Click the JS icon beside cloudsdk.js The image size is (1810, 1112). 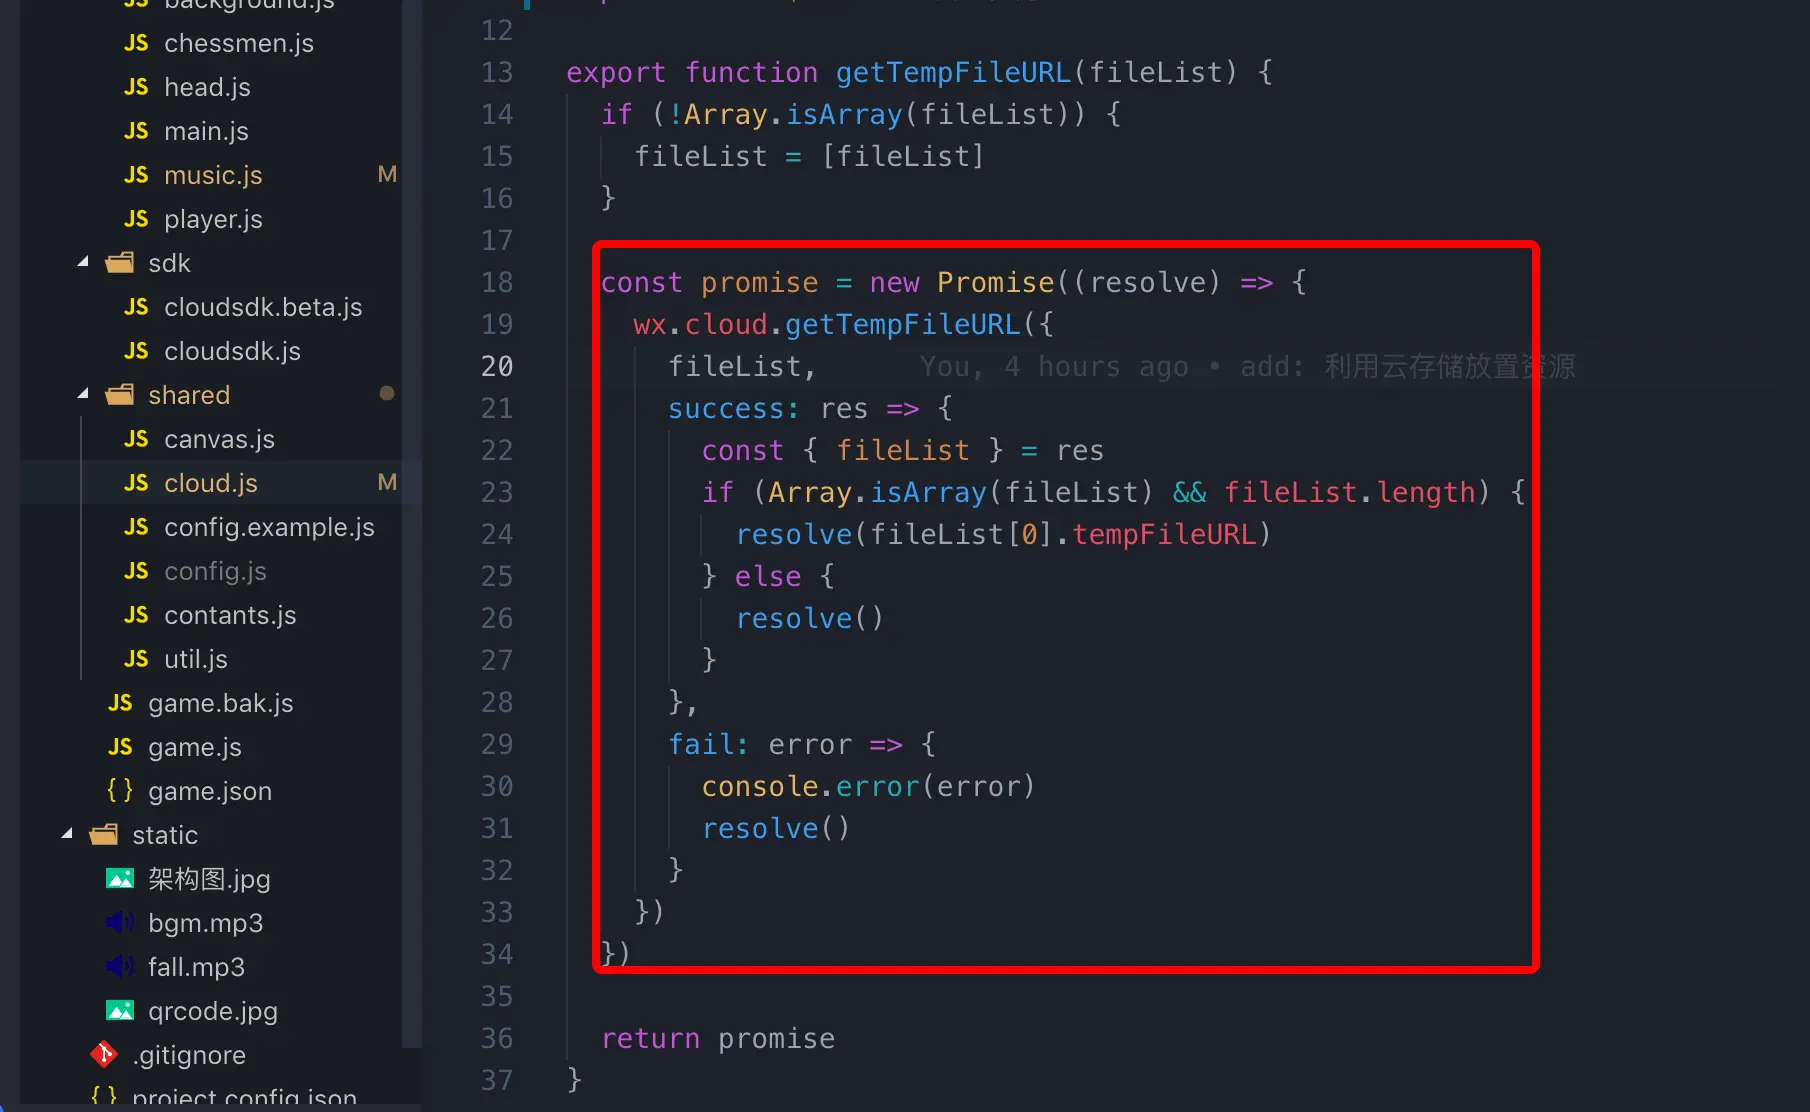point(136,351)
